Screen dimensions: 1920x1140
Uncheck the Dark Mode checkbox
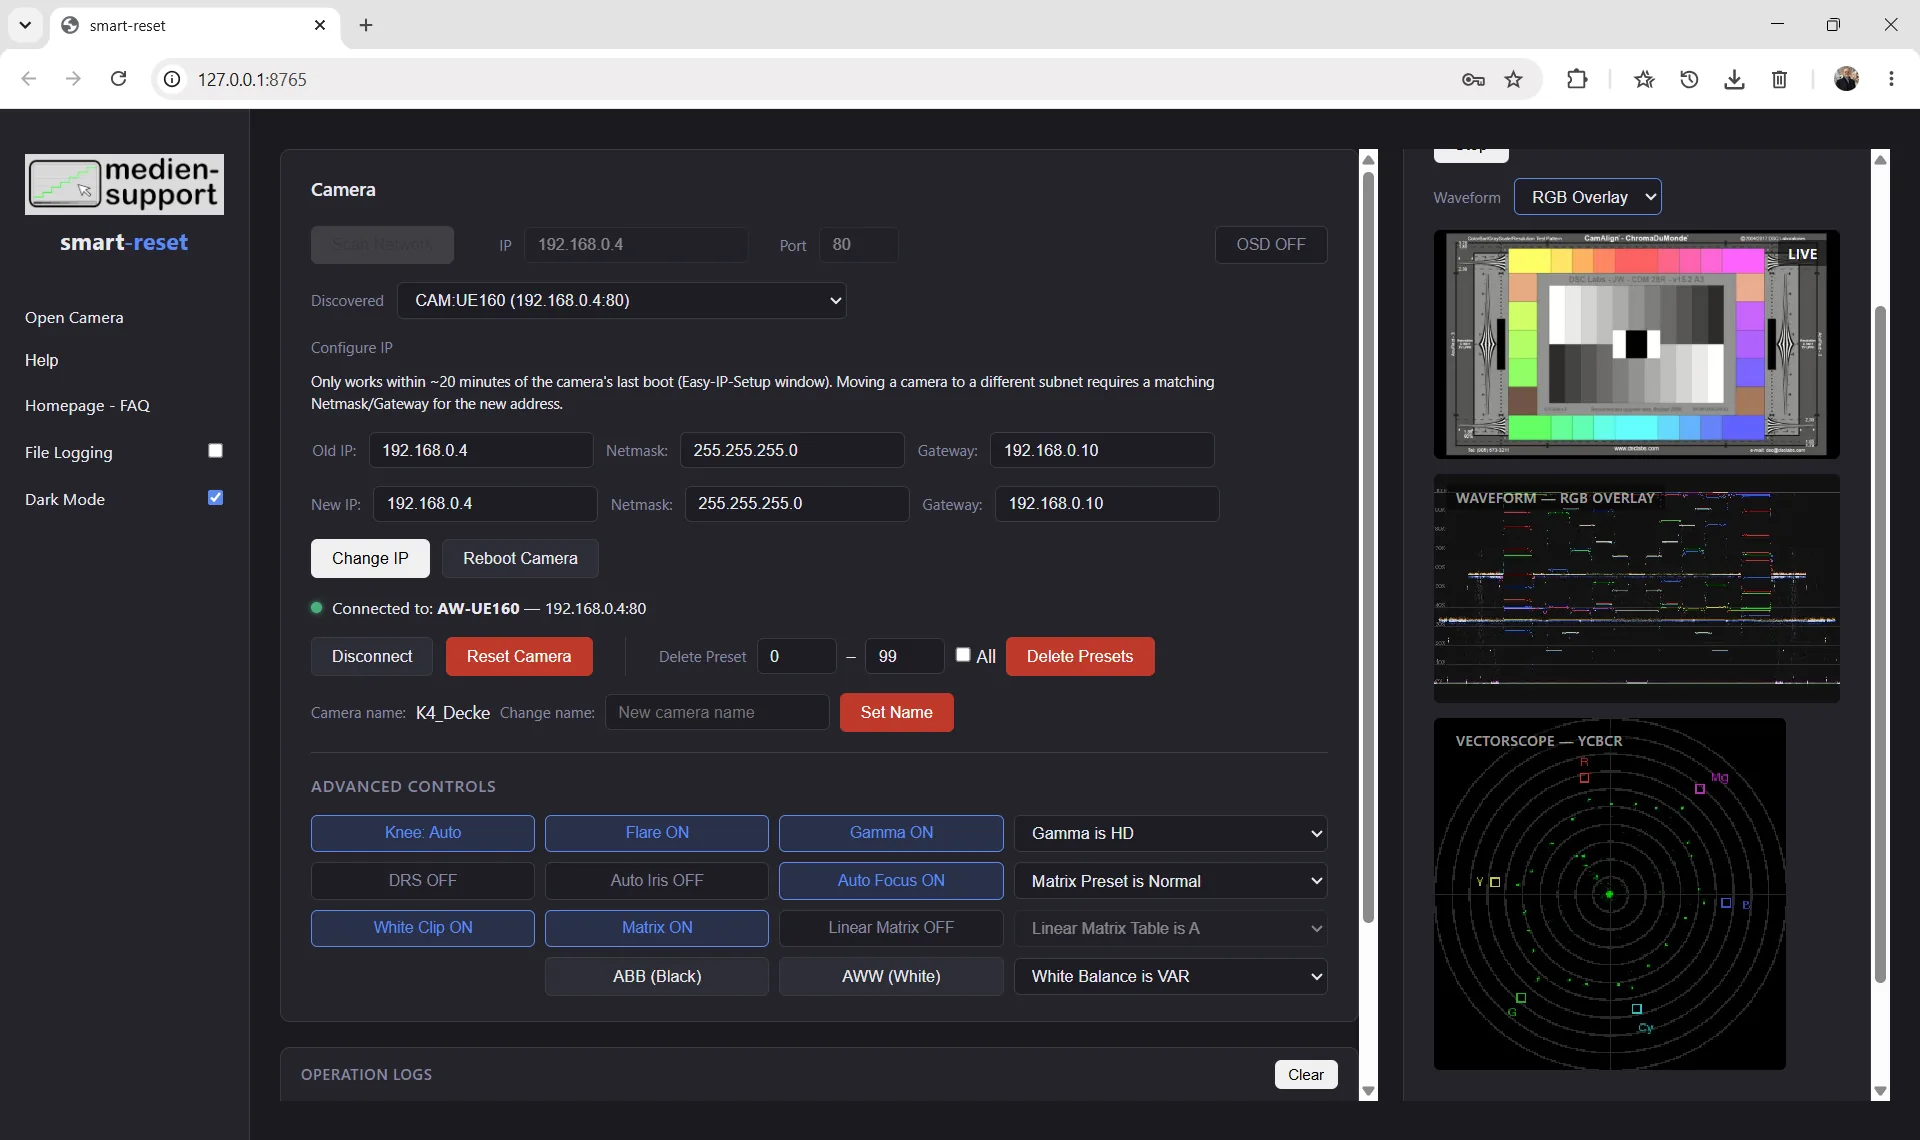pyautogui.click(x=215, y=498)
